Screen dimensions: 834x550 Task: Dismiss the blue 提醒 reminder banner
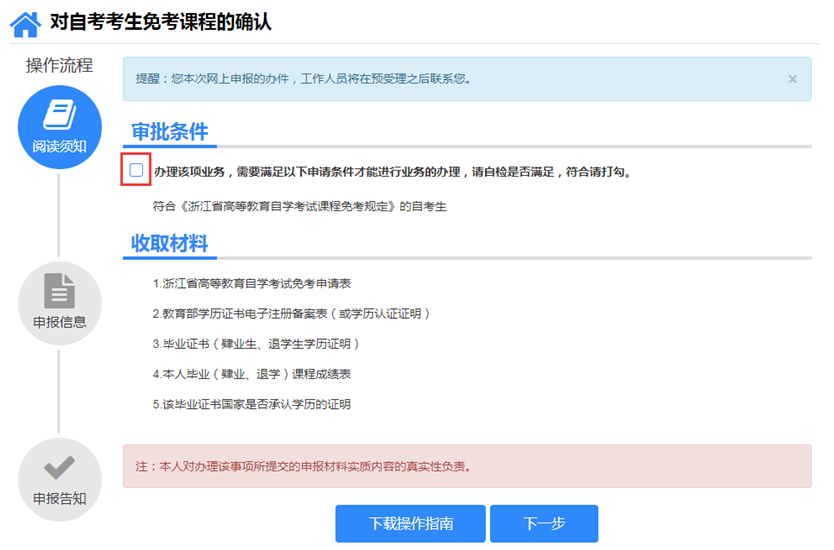click(792, 79)
